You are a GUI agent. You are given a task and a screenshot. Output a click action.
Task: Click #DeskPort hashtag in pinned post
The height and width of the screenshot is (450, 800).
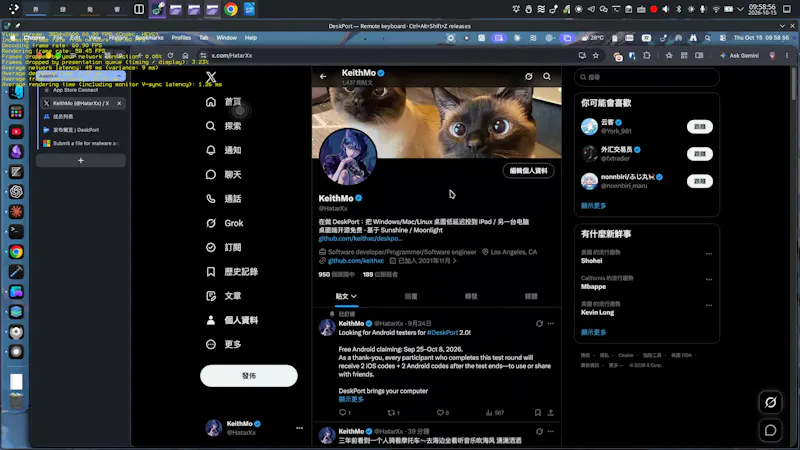[x=442, y=333]
